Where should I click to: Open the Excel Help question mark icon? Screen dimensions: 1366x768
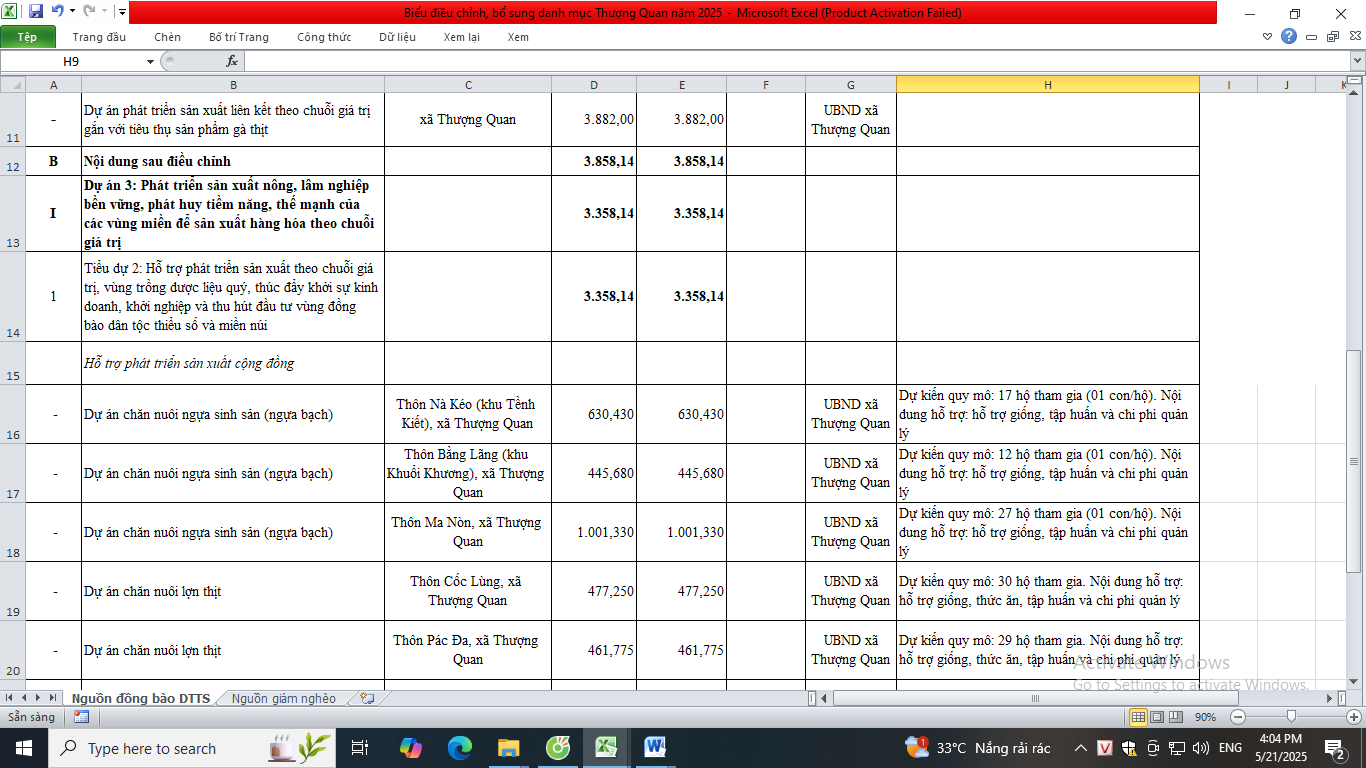coord(1289,37)
